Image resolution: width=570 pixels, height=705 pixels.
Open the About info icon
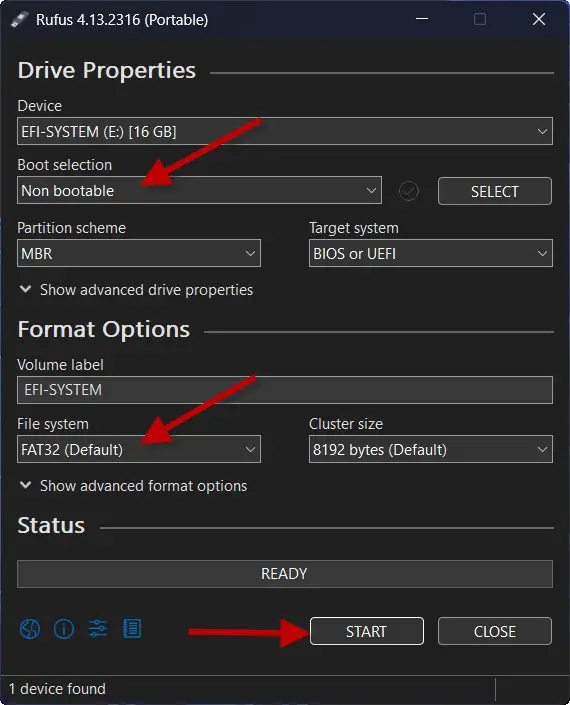coord(64,629)
